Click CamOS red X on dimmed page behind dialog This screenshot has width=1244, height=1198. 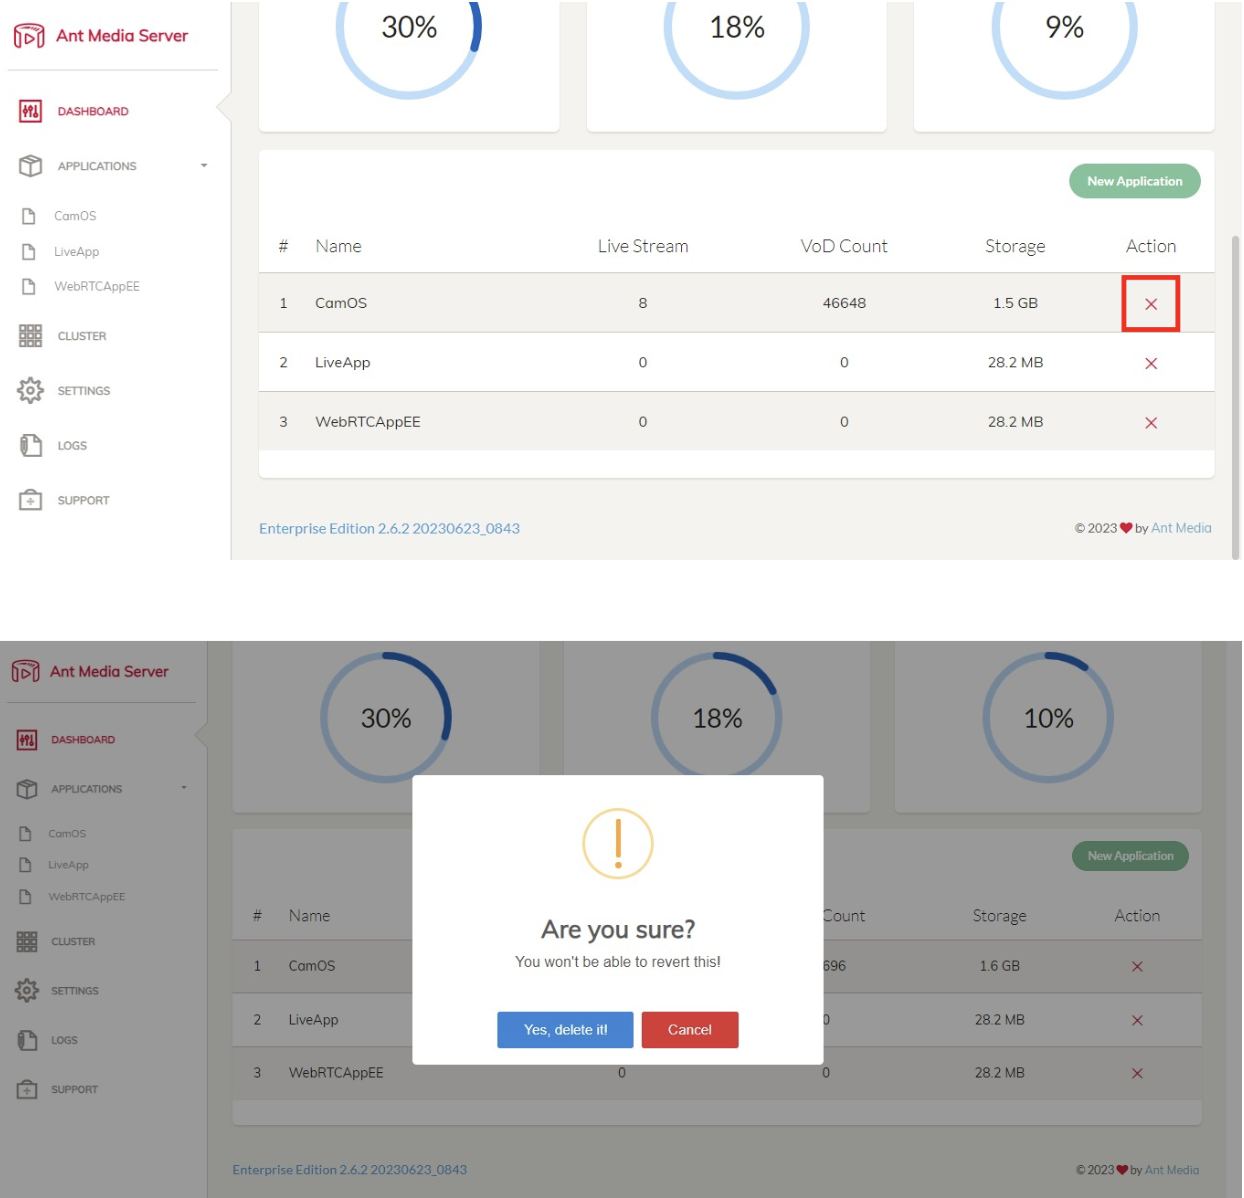click(1137, 967)
